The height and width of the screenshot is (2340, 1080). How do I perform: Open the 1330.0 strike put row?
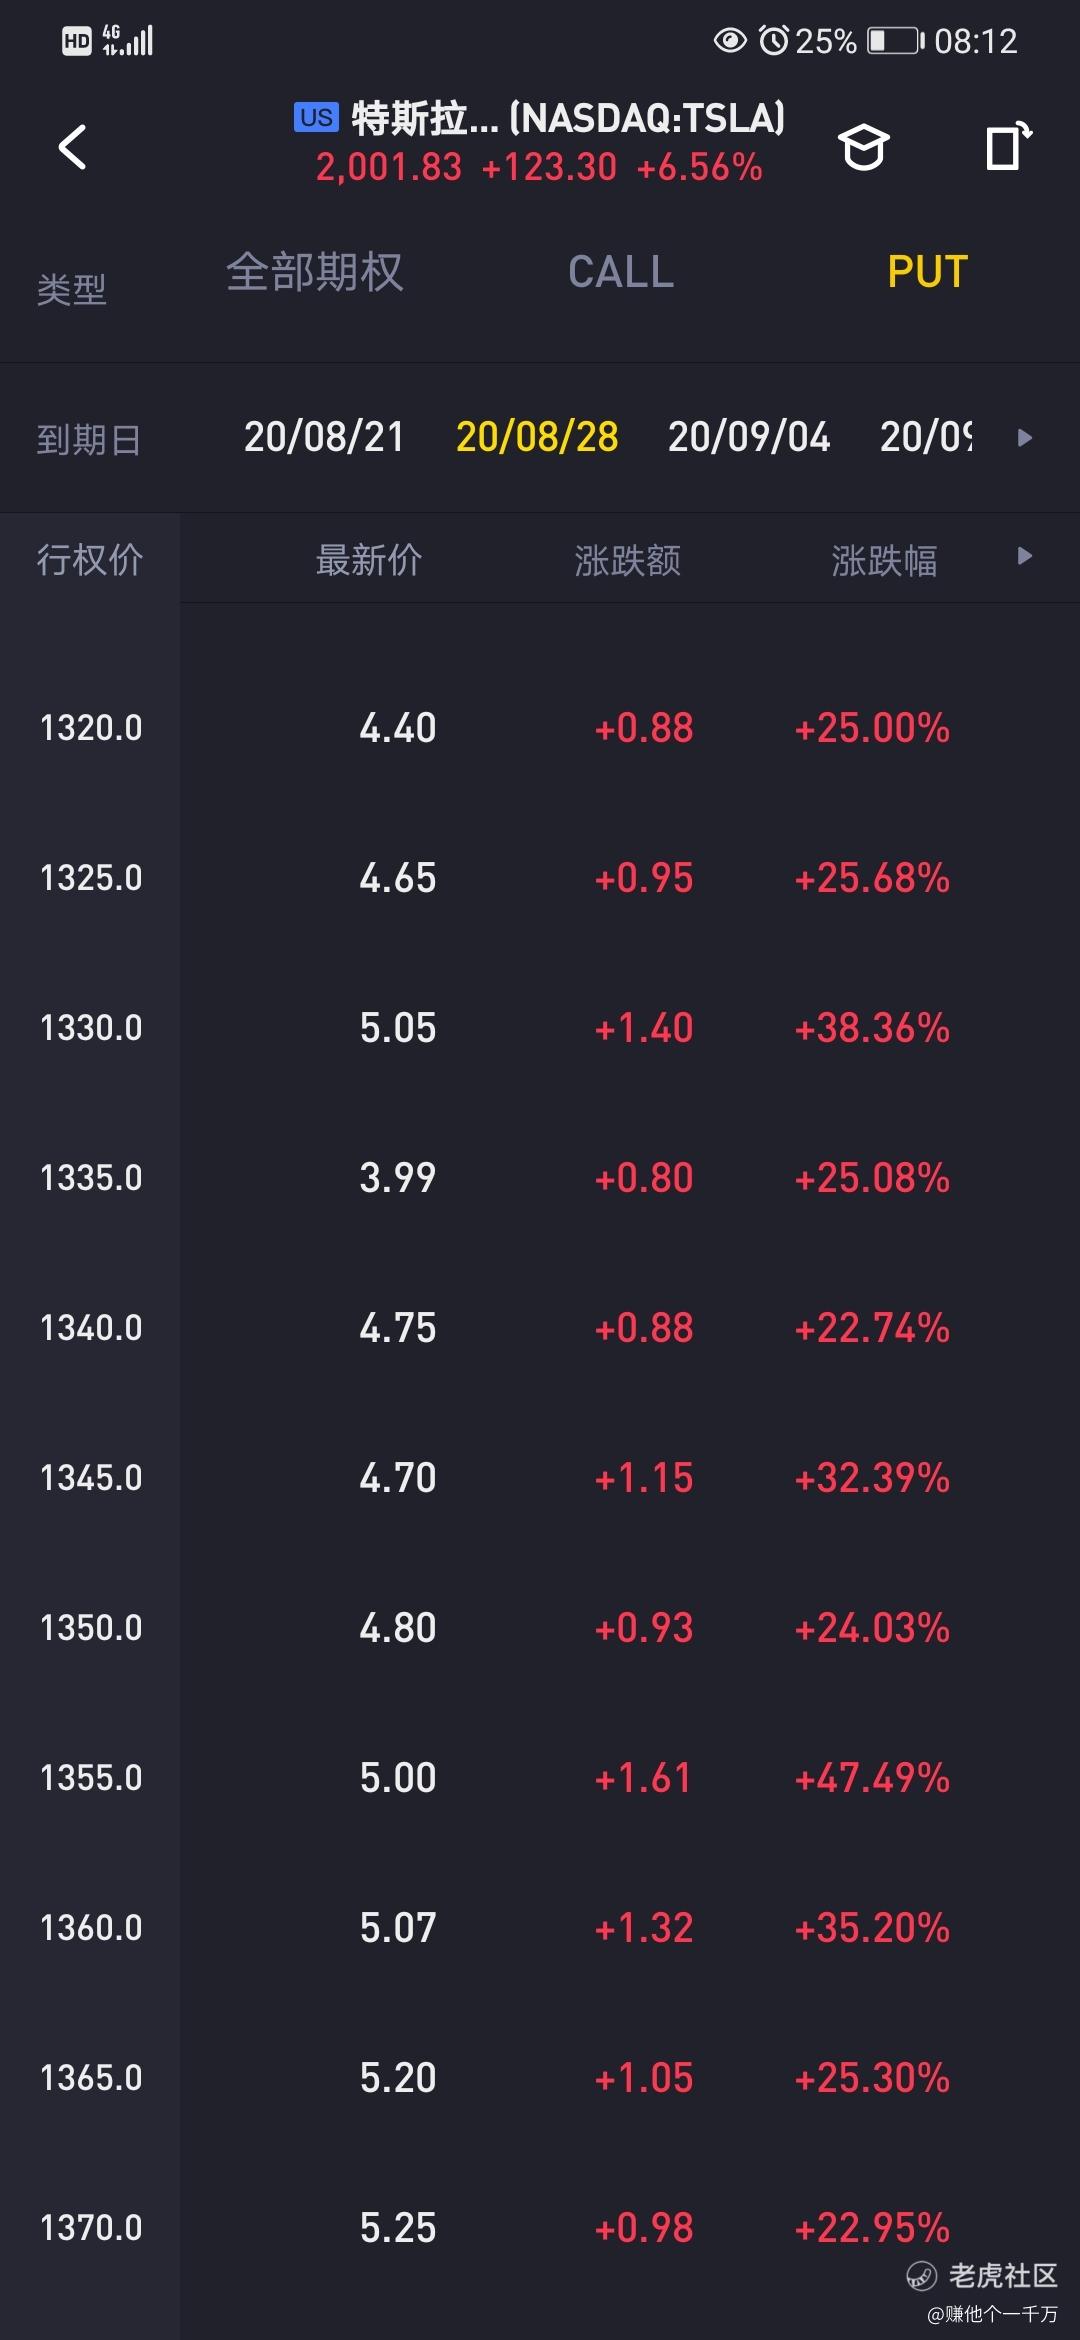[540, 1028]
